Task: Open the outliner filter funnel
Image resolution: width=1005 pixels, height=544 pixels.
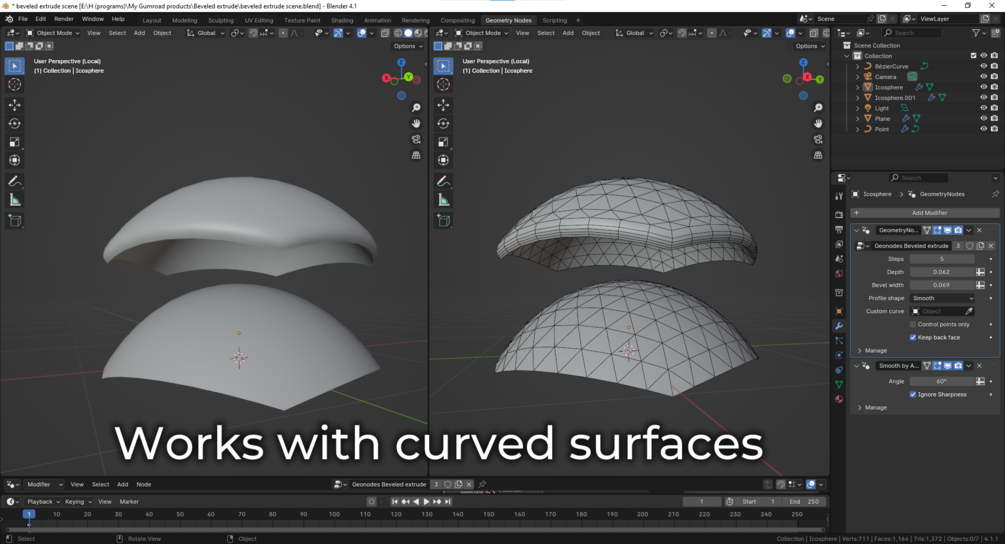Action: [976, 33]
